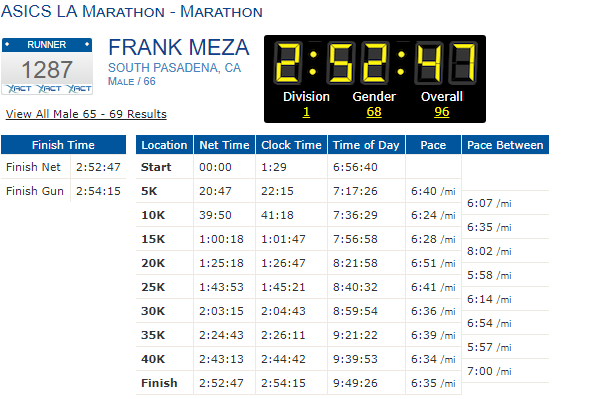Click the South Pasadena, CA location text
Viewport: 605px width, 399px height.
click(174, 68)
